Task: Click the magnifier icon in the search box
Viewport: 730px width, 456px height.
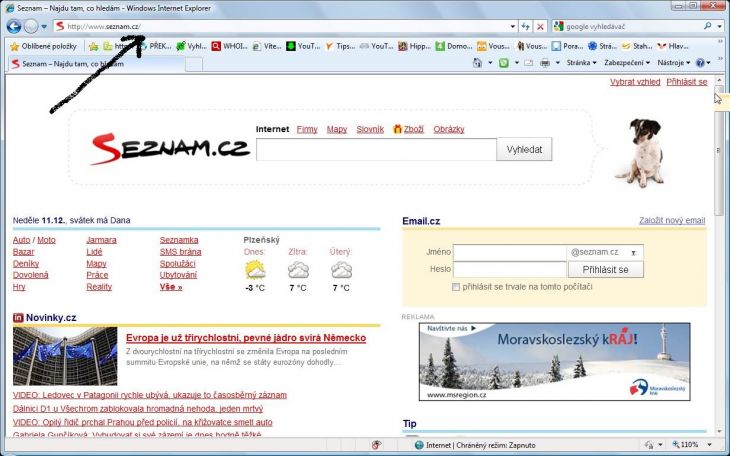Action: [708, 27]
